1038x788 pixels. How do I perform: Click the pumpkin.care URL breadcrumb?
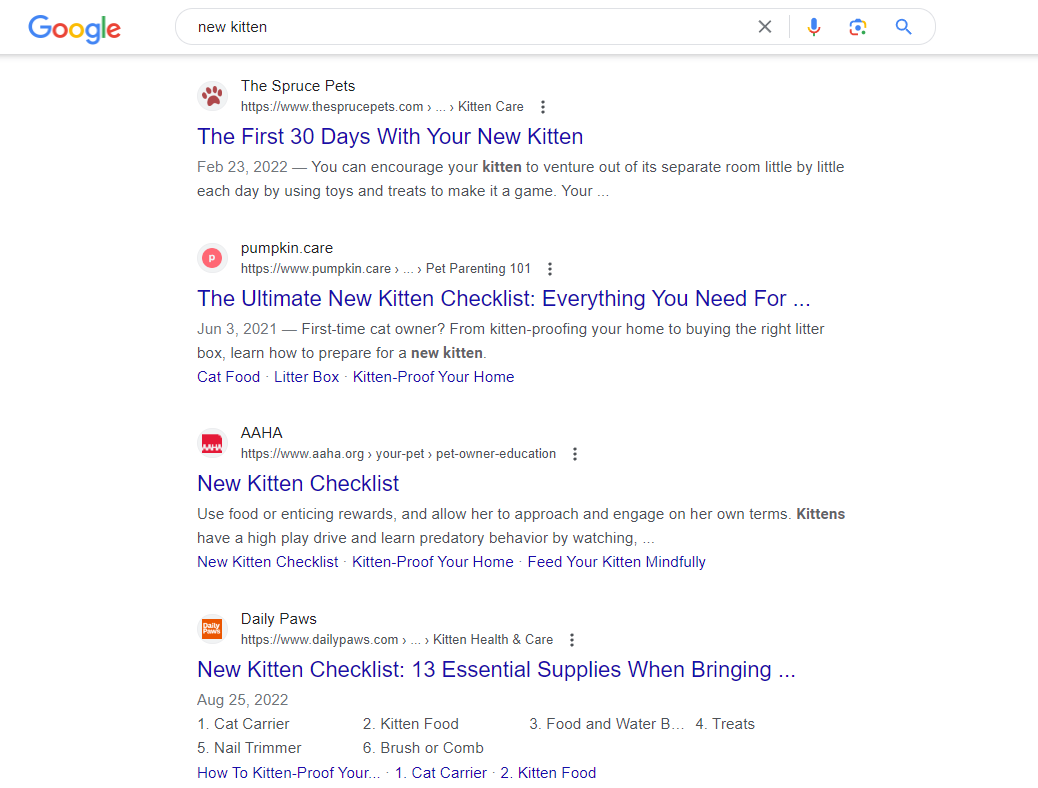(x=386, y=269)
